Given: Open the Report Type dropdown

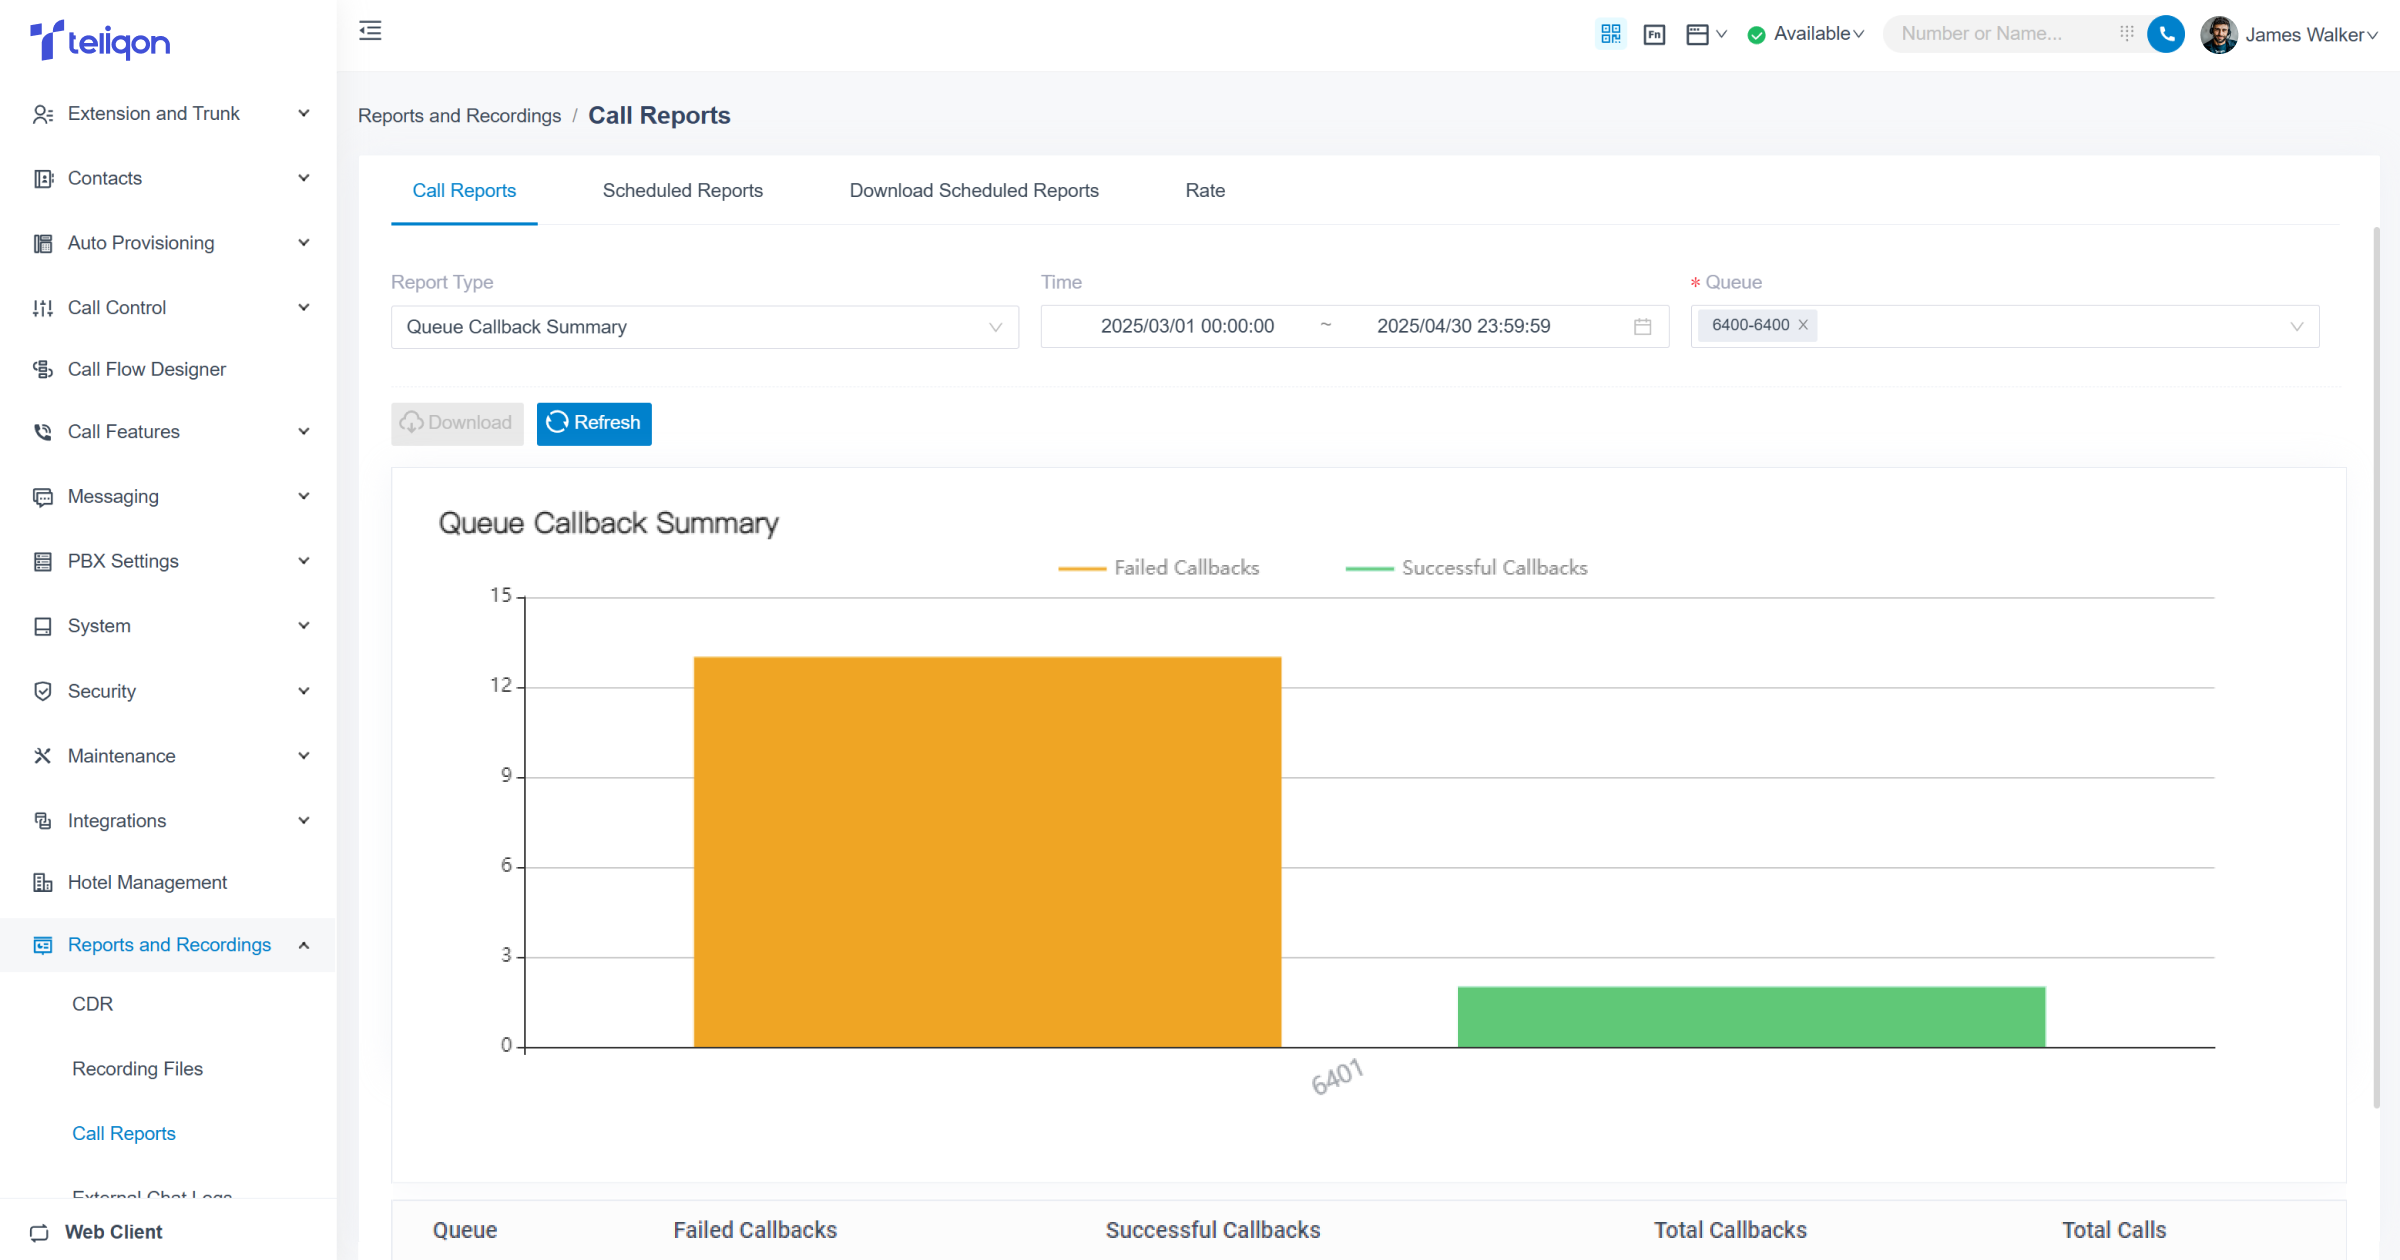Looking at the screenshot, I should click(704, 327).
